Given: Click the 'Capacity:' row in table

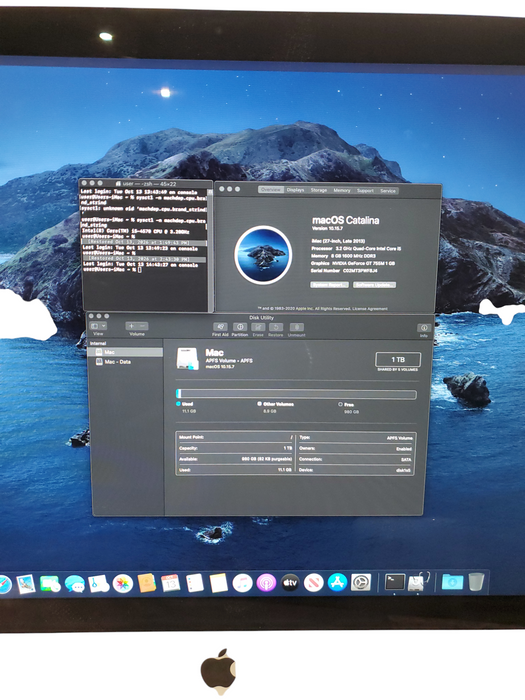Looking at the screenshot, I should point(236,448).
